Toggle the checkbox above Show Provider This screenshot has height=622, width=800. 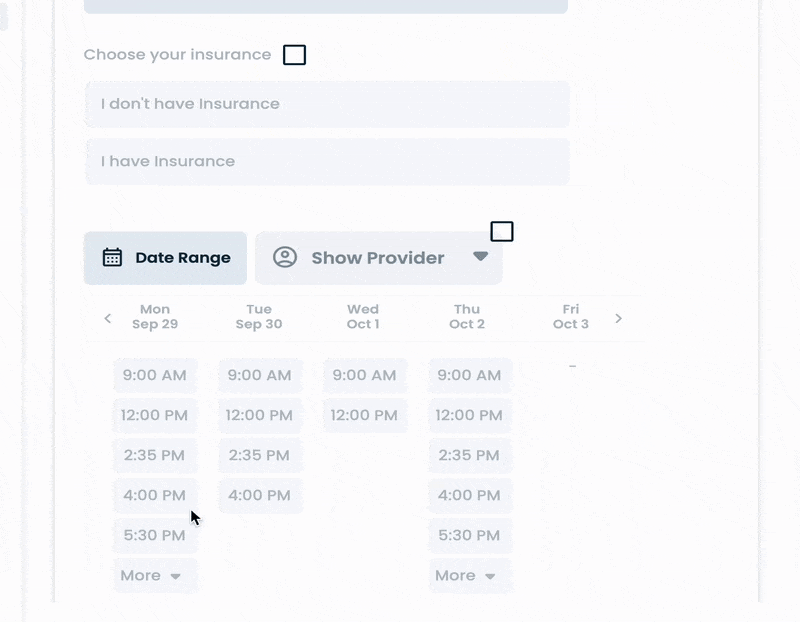[502, 232]
